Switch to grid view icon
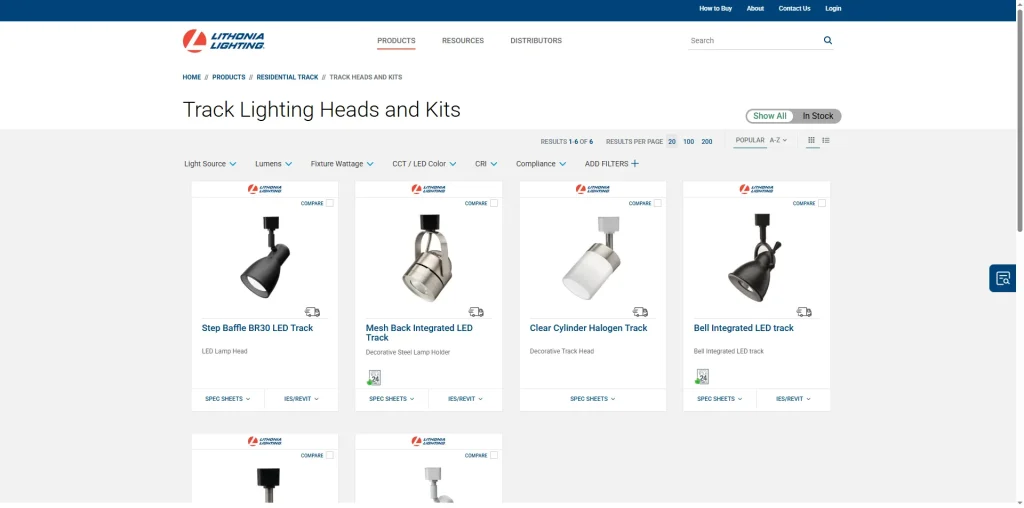The height and width of the screenshot is (508, 1024). pyautogui.click(x=812, y=140)
